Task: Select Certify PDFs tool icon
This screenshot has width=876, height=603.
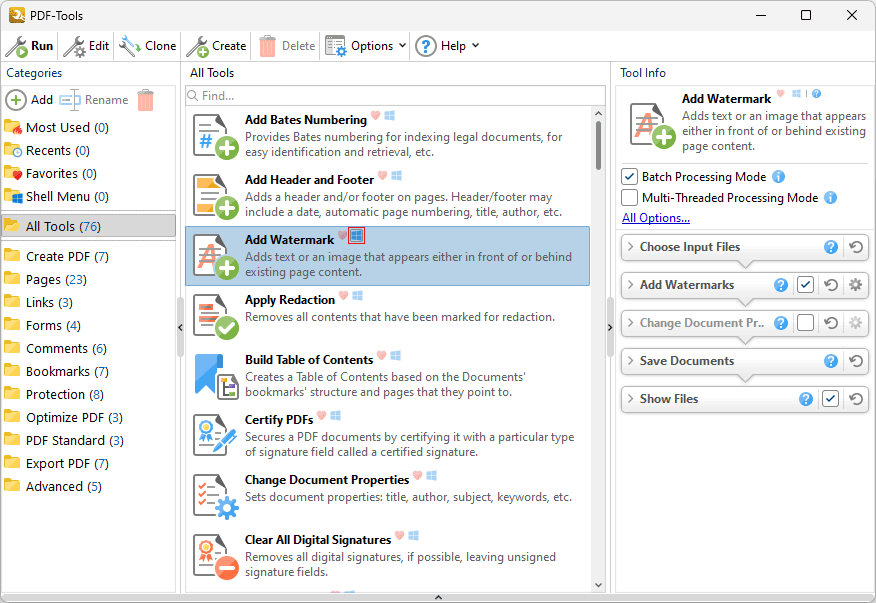Action: click(x=216, y=436)
